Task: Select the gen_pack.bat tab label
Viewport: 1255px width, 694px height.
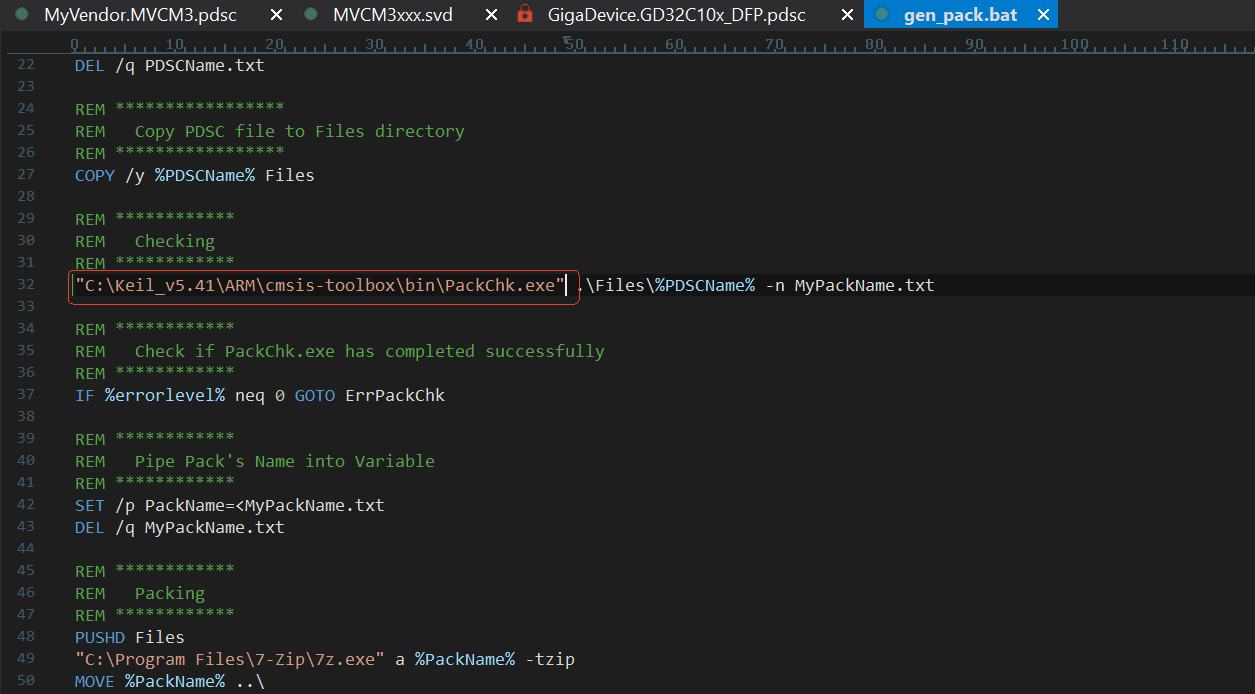Action: [960, 15]
